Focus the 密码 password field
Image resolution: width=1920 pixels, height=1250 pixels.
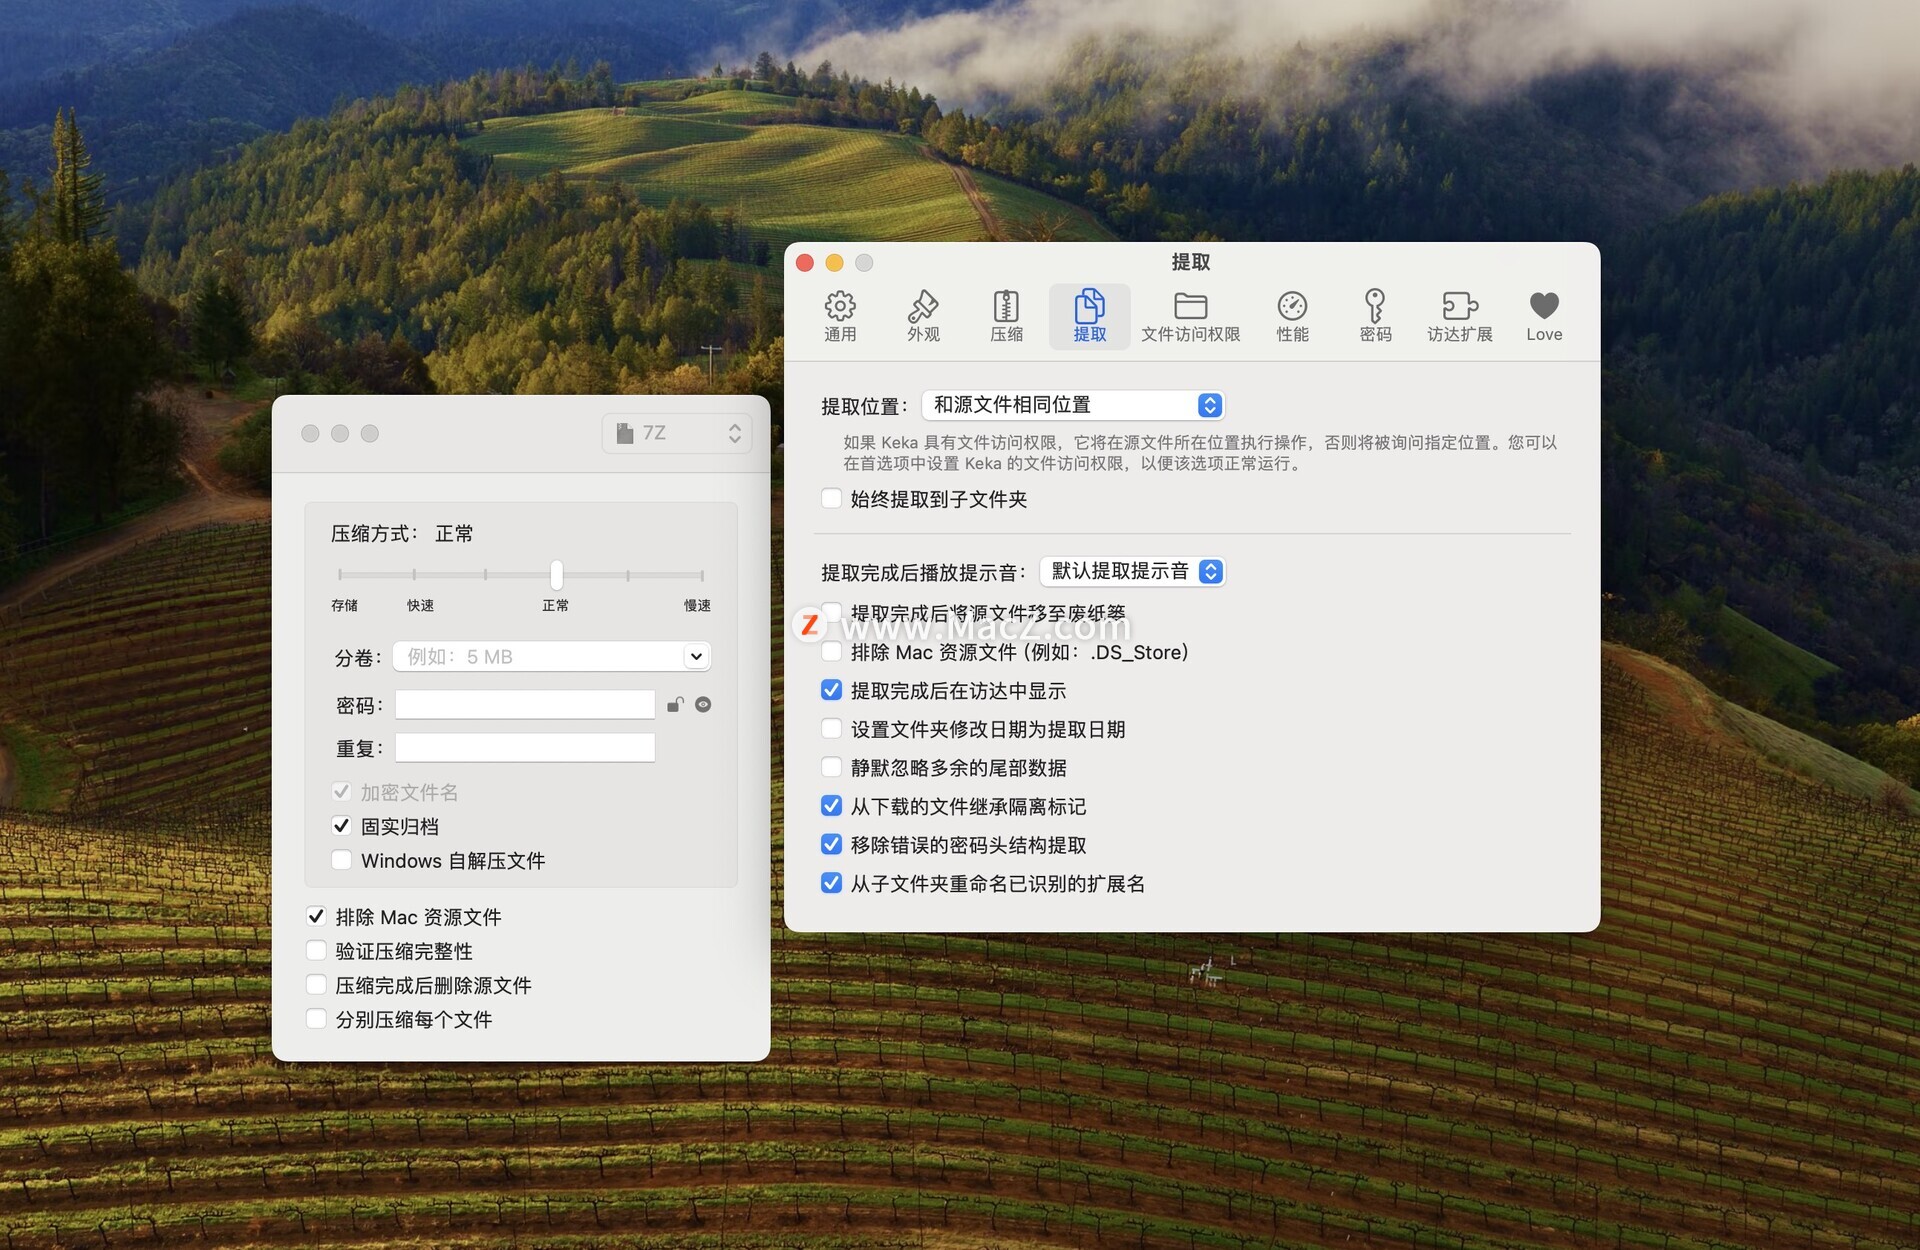525,705
